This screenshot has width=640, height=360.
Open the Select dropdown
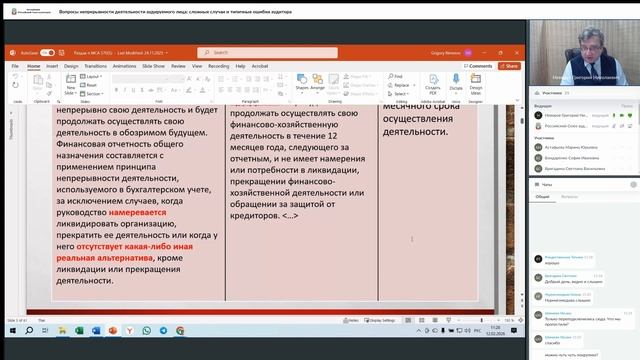click(398, 94)
